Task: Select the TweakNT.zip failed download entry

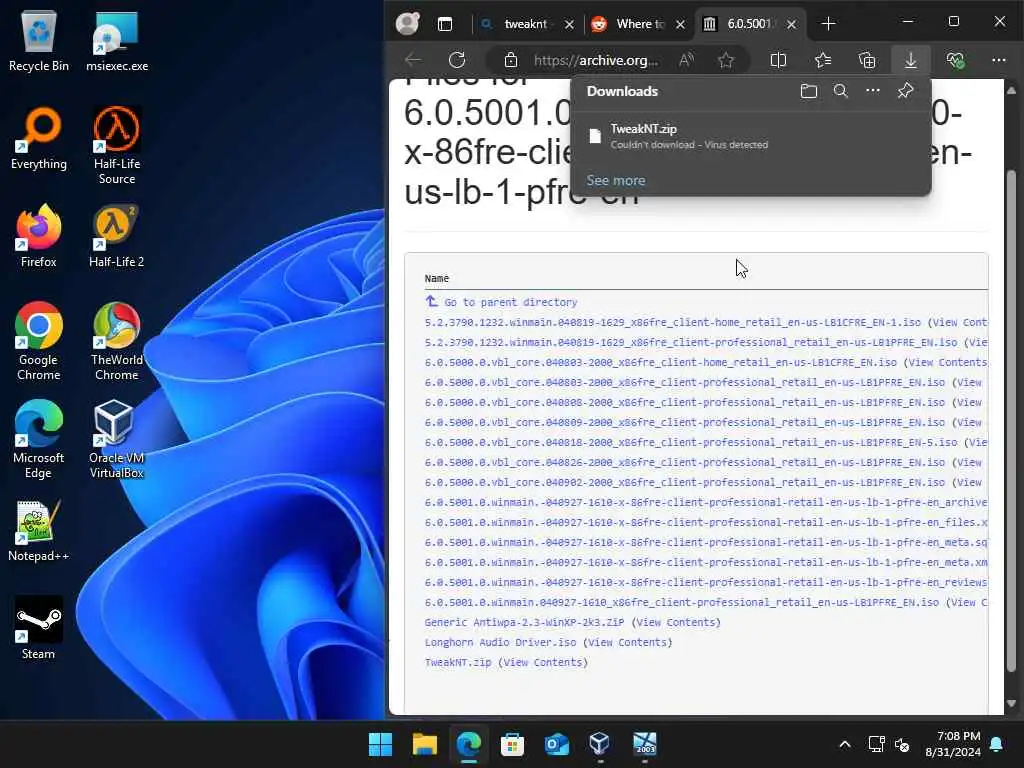Action: click(x=750, y=136)
